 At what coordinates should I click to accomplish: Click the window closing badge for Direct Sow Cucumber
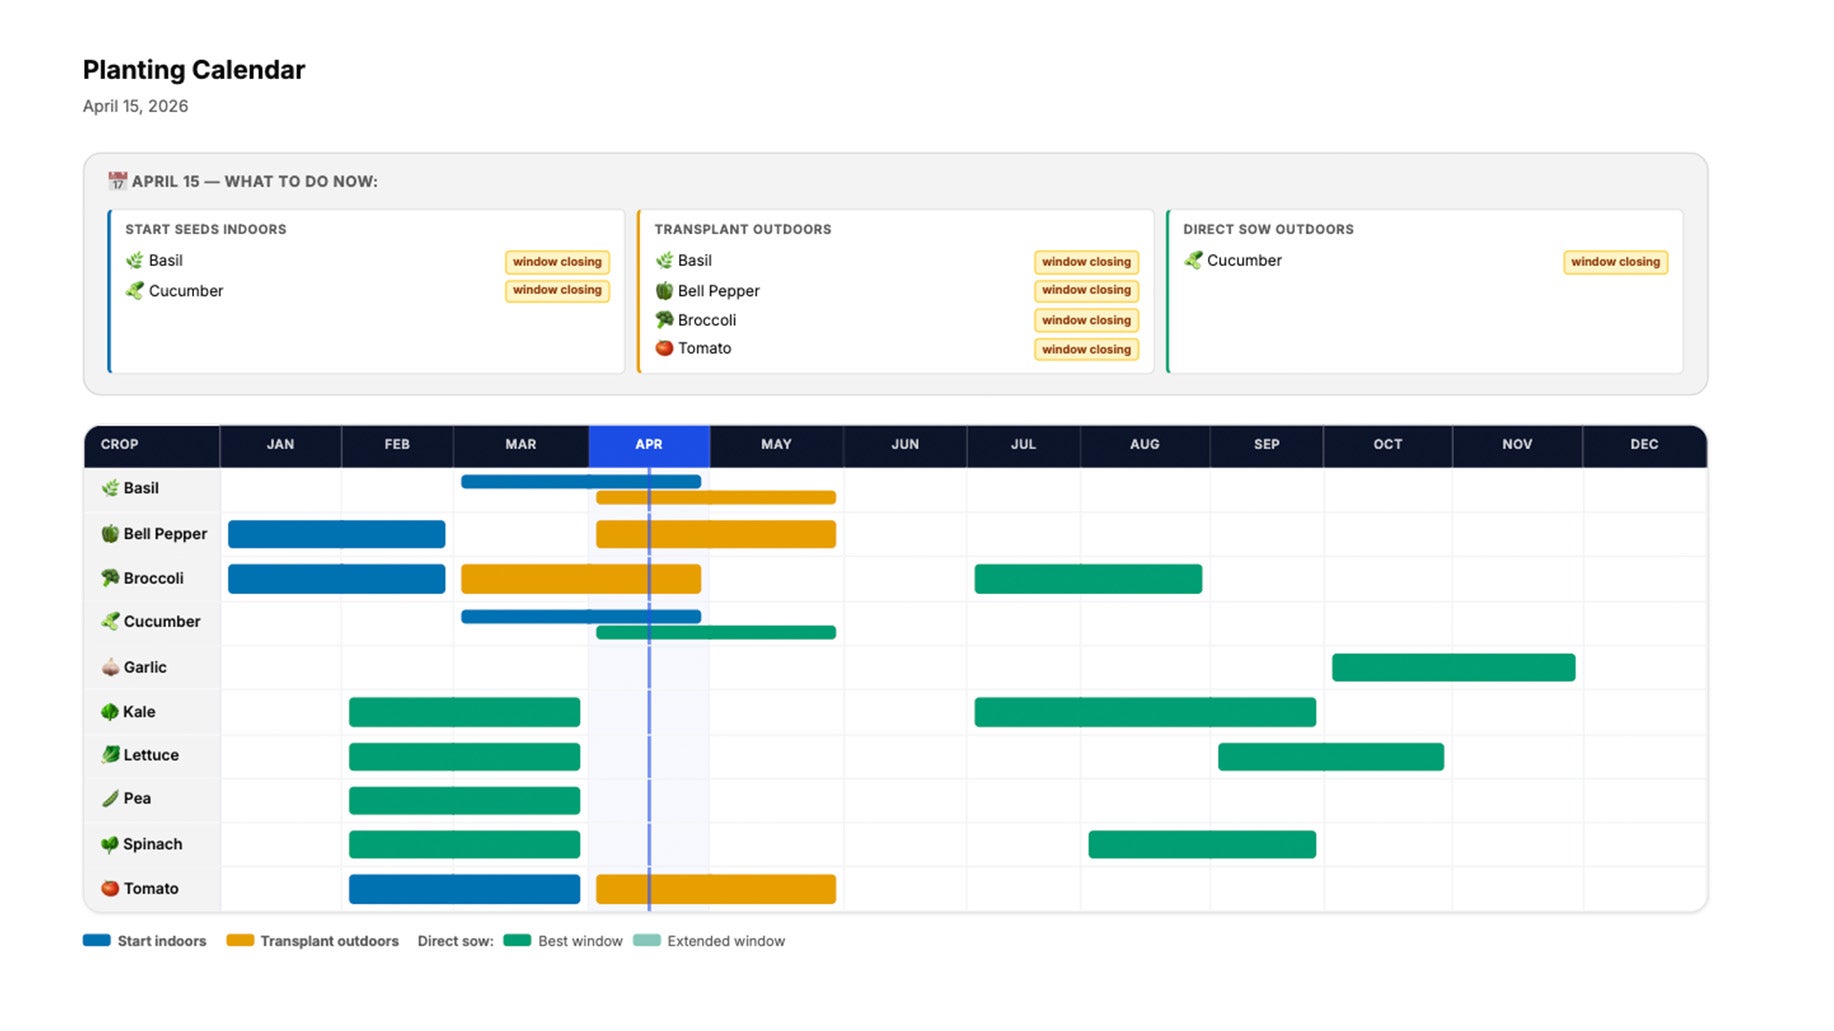tap(1615, 262)
